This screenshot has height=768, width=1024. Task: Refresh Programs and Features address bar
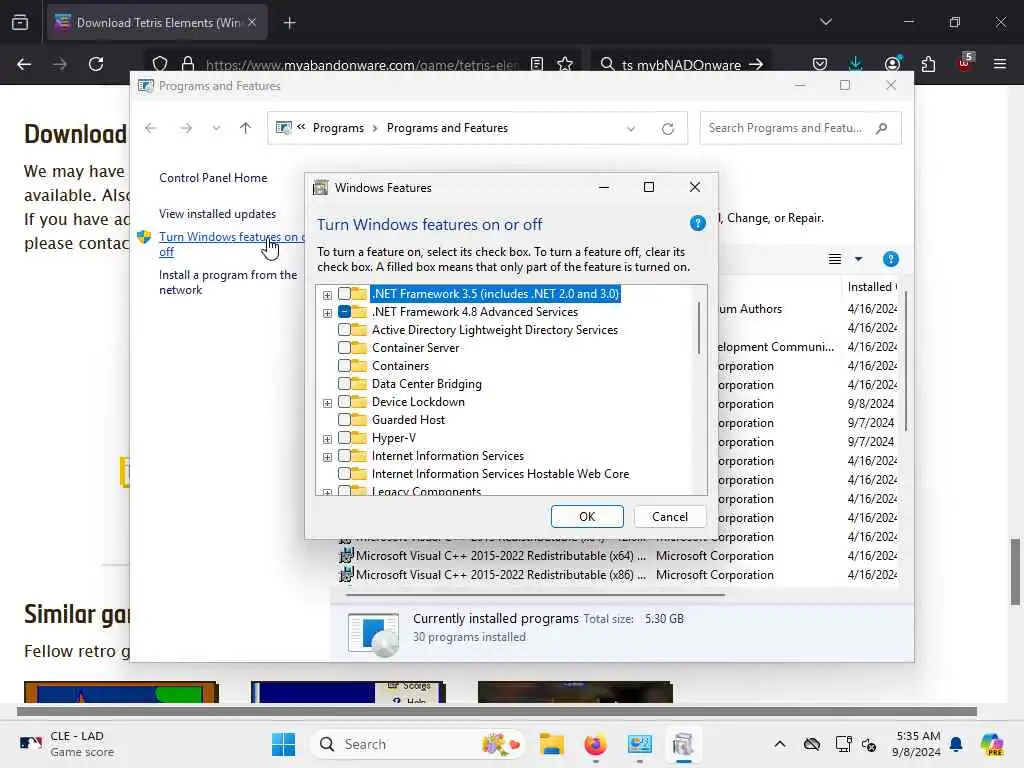[x=667, y=129]
